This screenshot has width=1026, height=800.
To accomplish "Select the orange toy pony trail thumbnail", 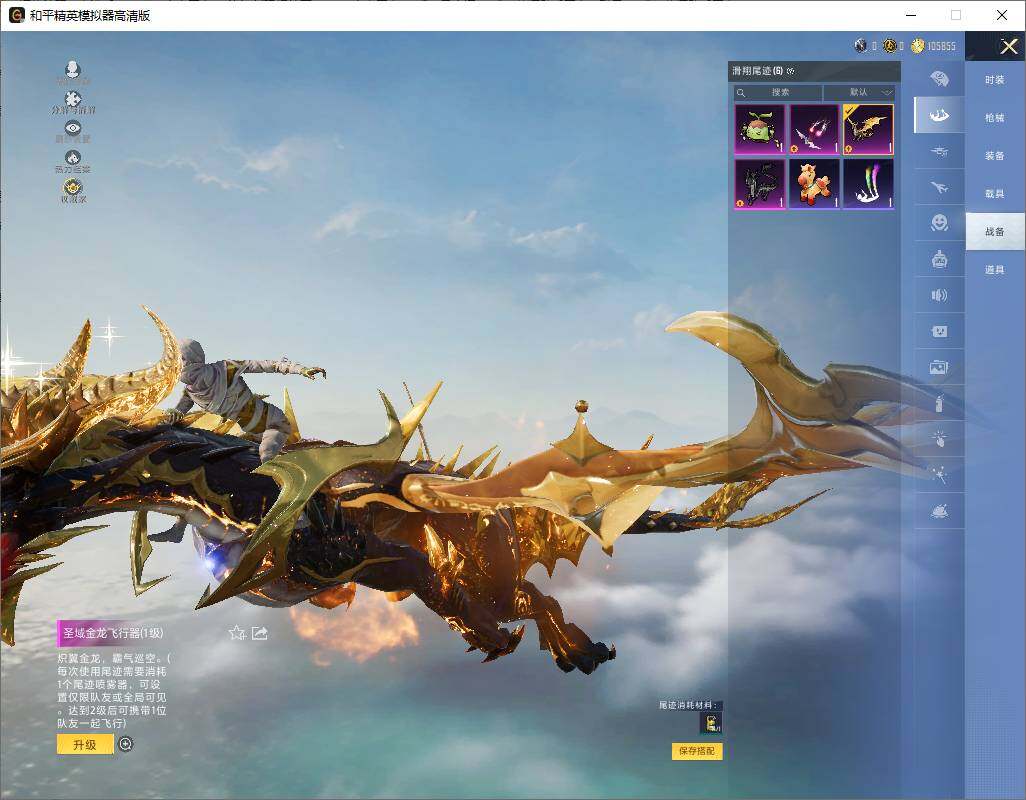I will click(814, 184).
